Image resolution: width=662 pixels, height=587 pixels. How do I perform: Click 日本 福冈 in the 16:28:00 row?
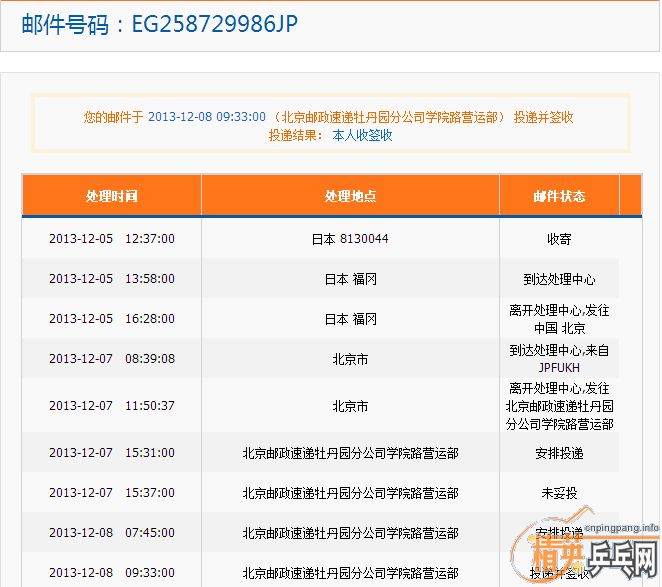350,319
